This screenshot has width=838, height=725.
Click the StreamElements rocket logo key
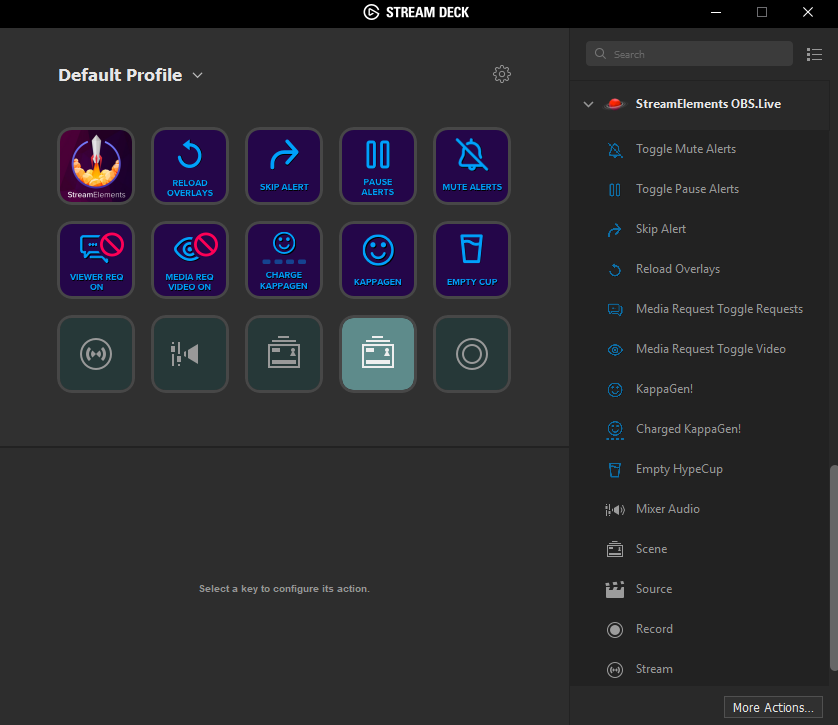[x=96, y=166]
